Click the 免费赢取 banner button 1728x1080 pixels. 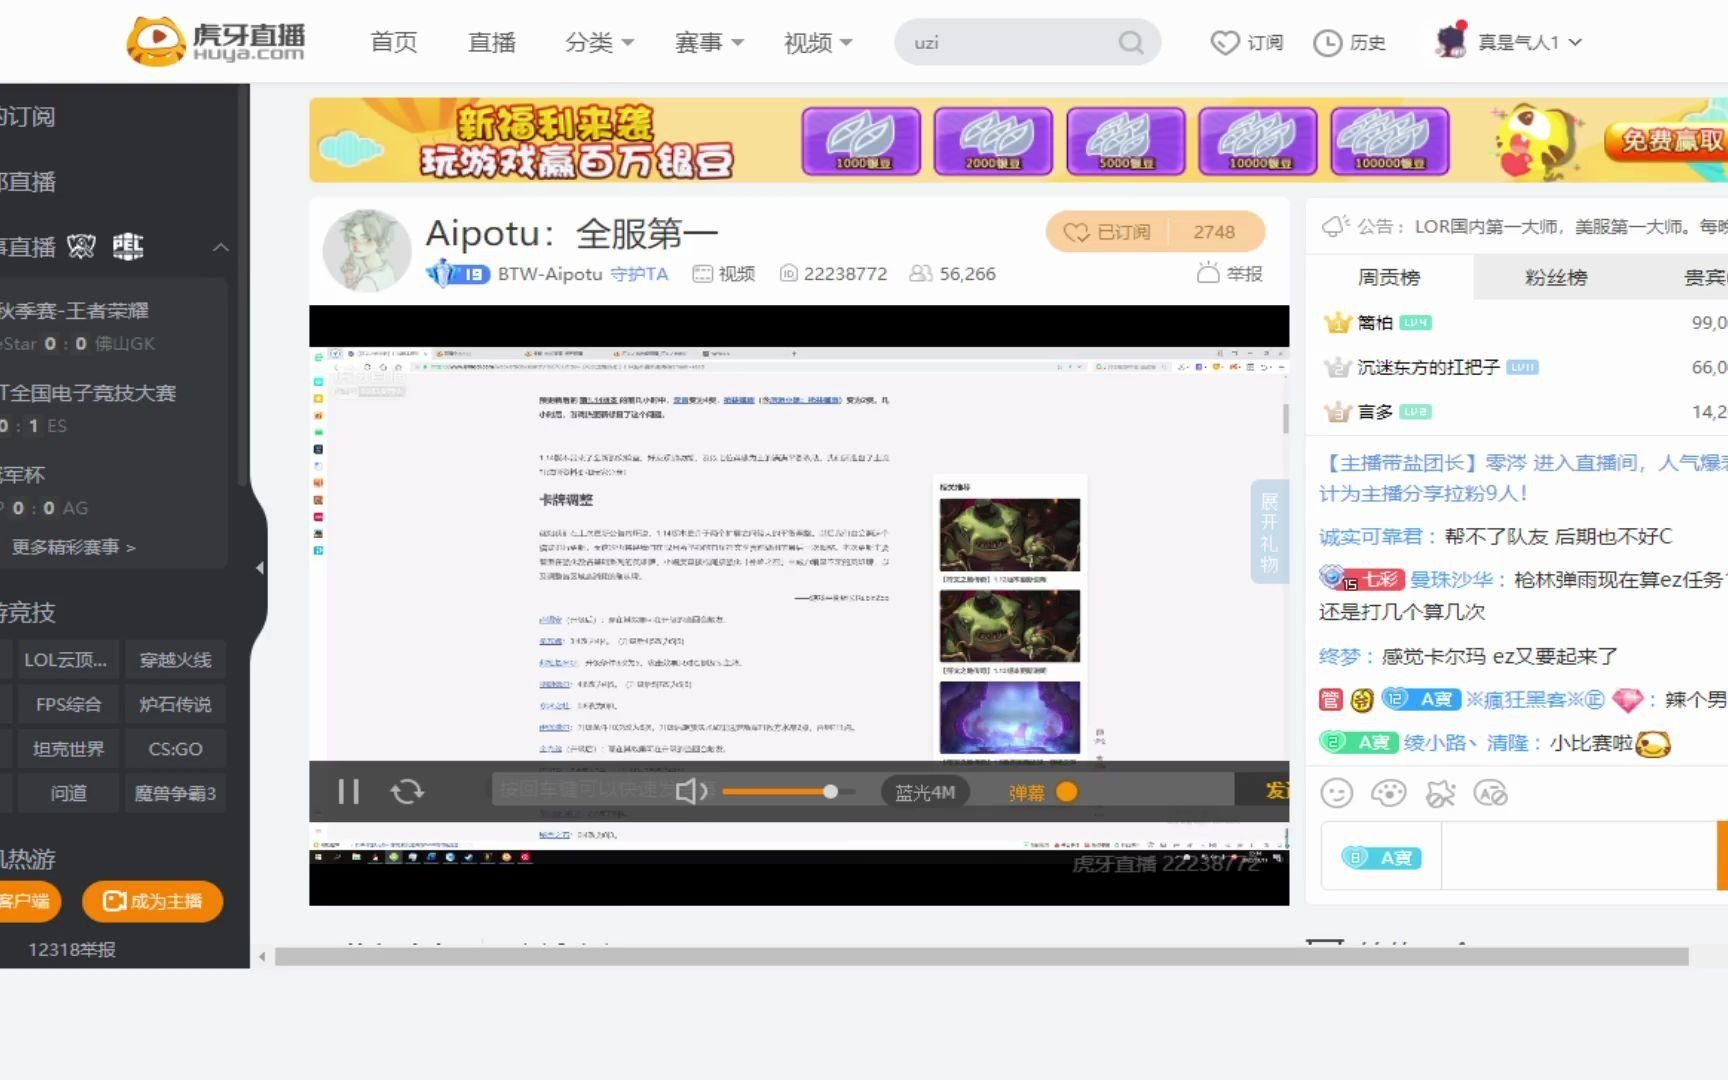point(1668,140)
